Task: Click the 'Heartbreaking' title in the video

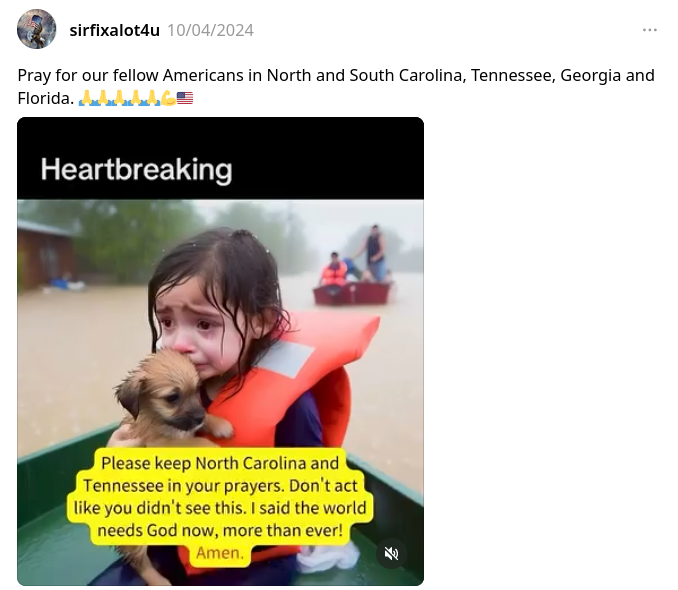Action: pyautogui.click(x=137, y=169)
